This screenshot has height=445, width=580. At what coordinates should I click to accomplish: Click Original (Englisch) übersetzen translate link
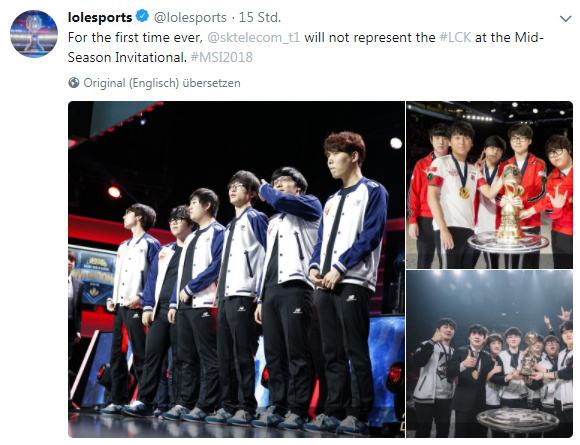162,83
